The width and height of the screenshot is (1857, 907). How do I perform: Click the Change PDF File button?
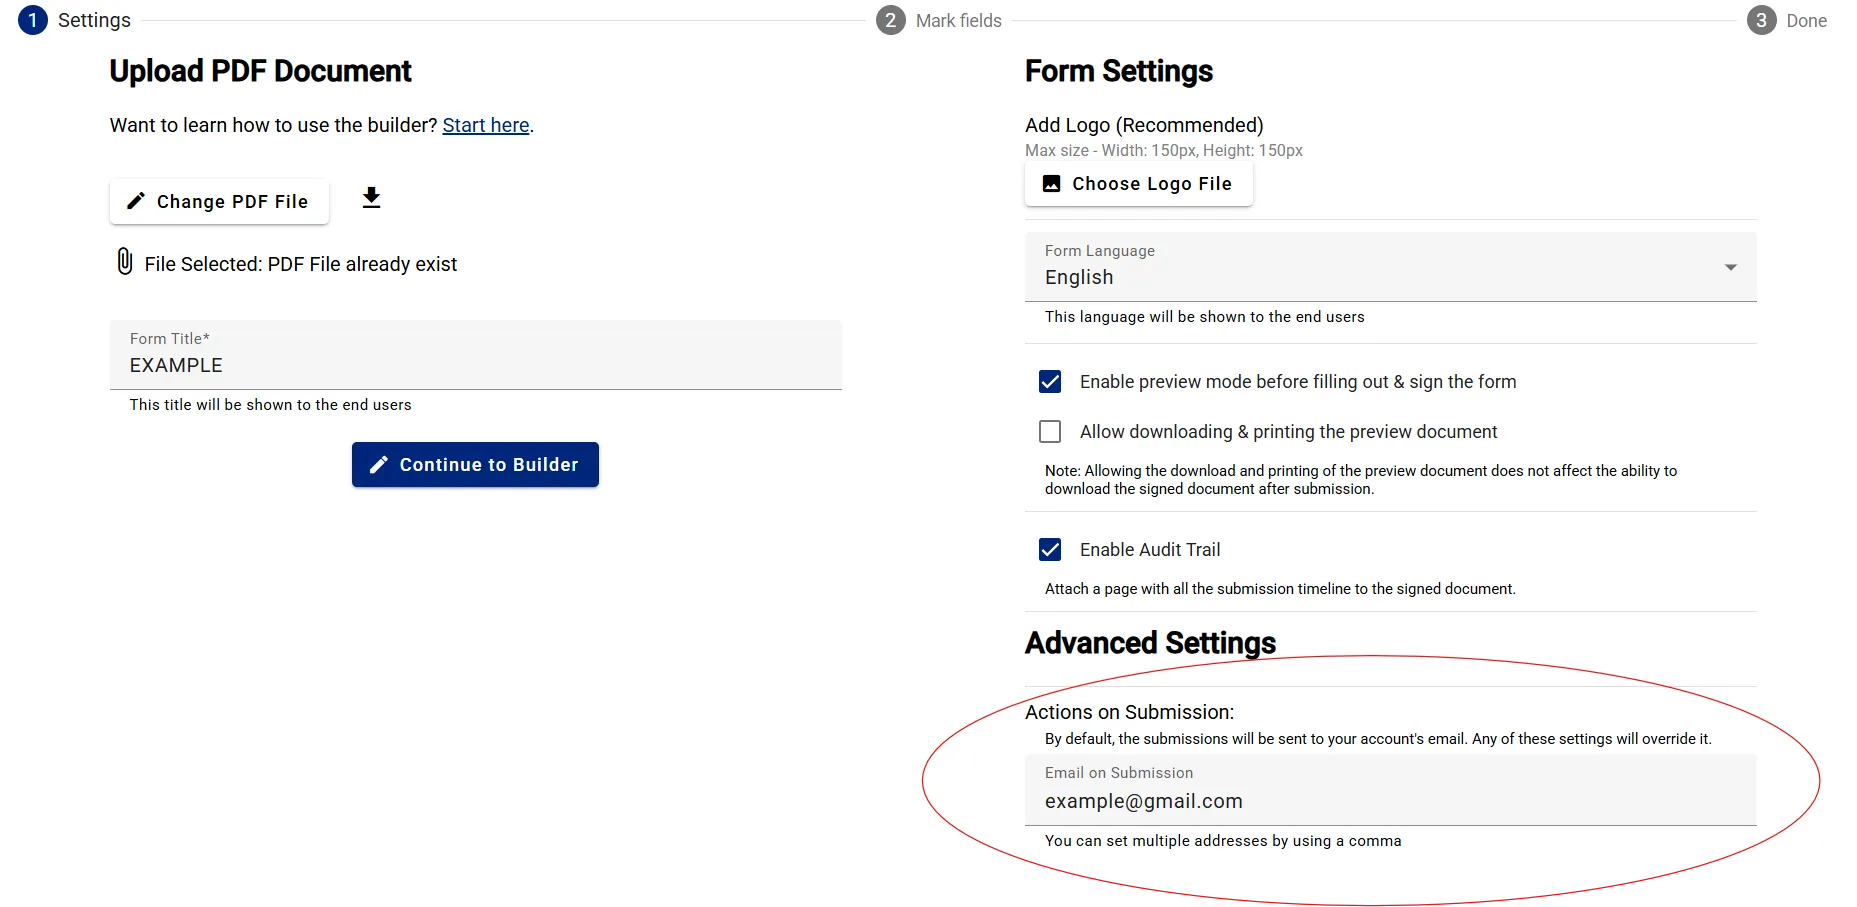(218, 201)
